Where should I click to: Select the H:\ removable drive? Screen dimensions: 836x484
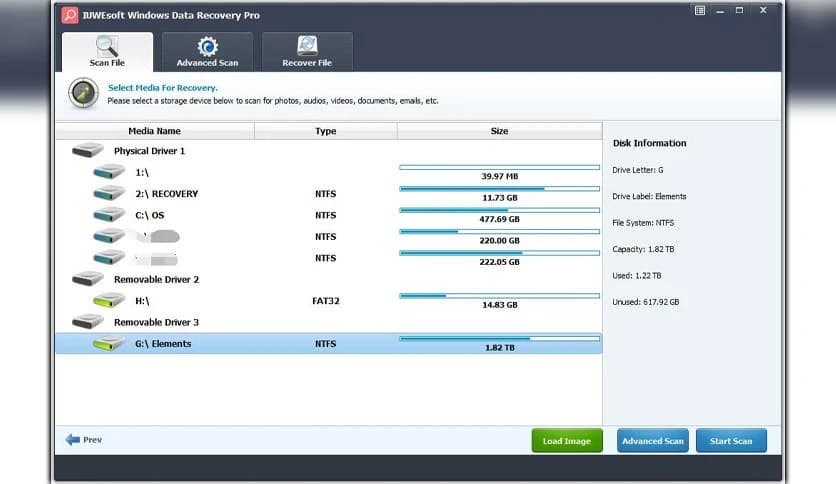click(x=329, y=301)
